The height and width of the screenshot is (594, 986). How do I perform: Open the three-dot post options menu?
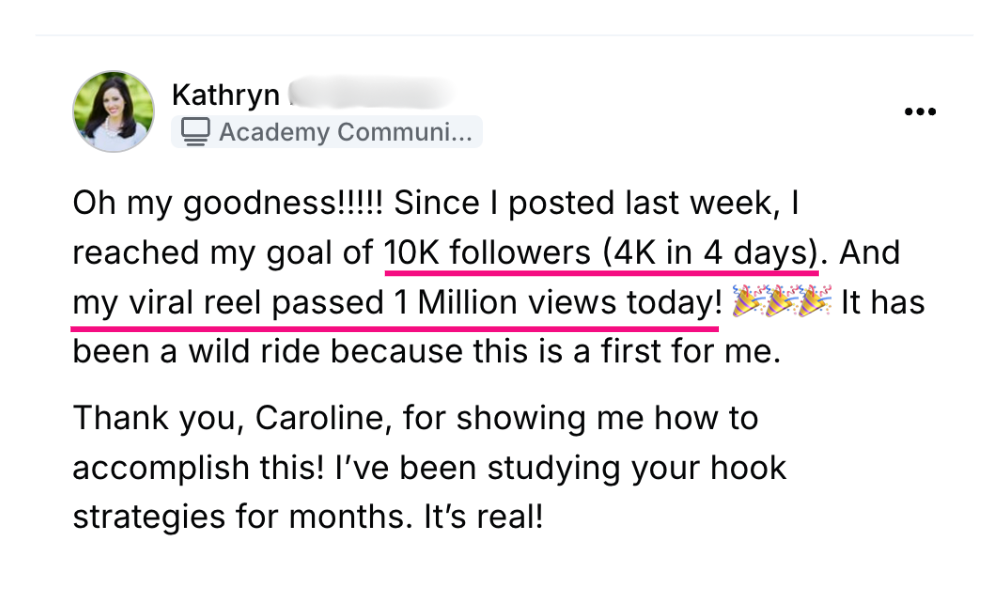click(x=919, y=112)
